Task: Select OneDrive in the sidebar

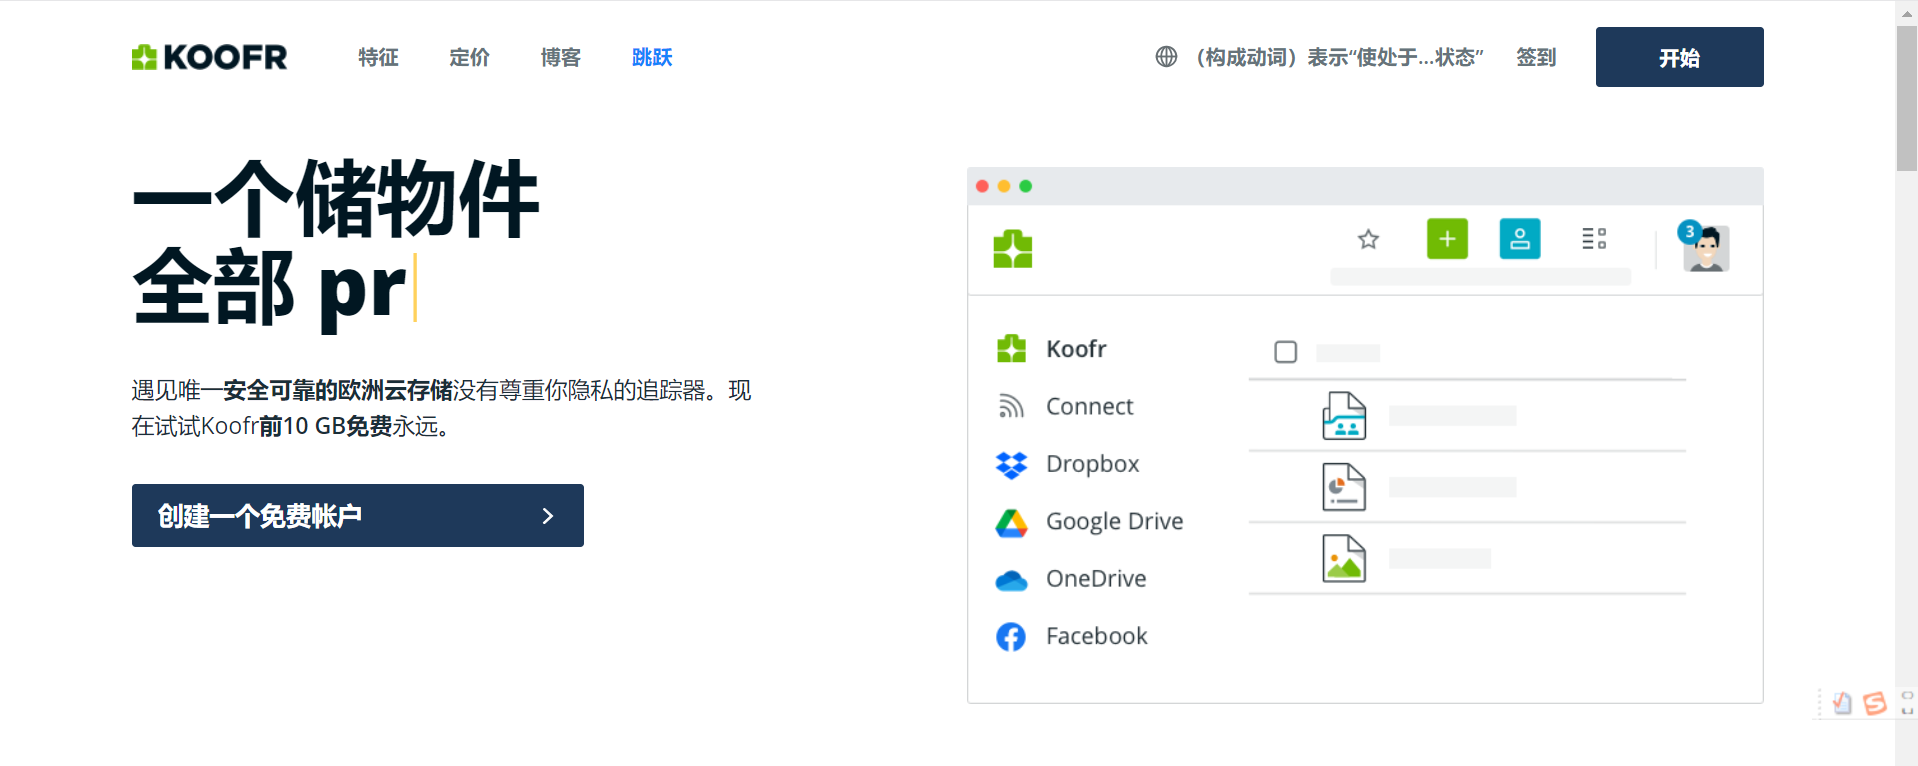Action: (x=1096, y=579)
